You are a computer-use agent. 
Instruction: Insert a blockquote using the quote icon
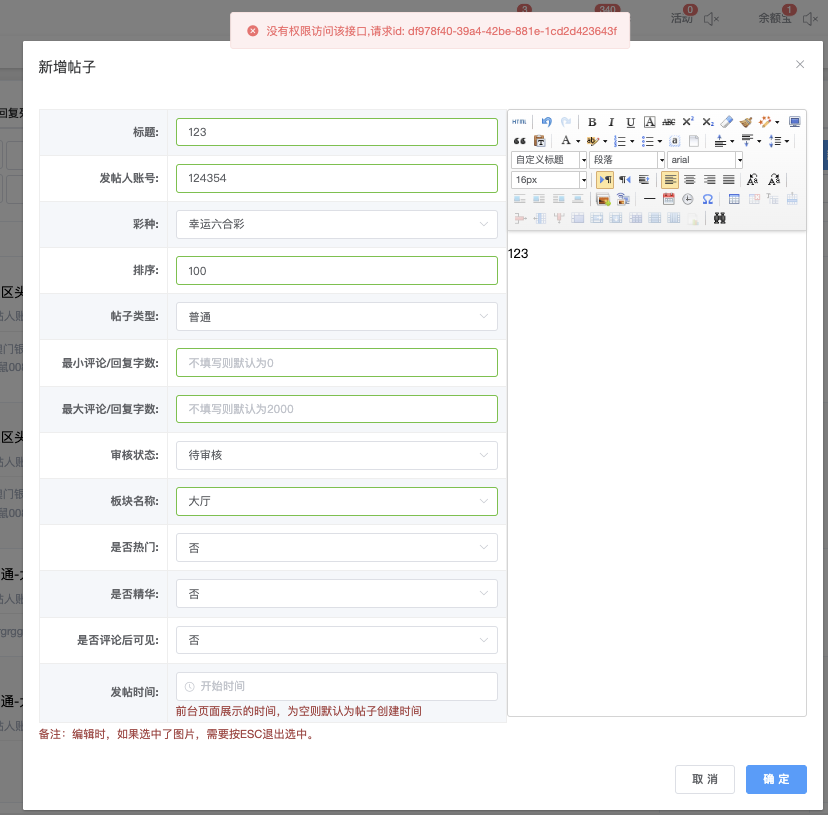[x=519, y=141]
